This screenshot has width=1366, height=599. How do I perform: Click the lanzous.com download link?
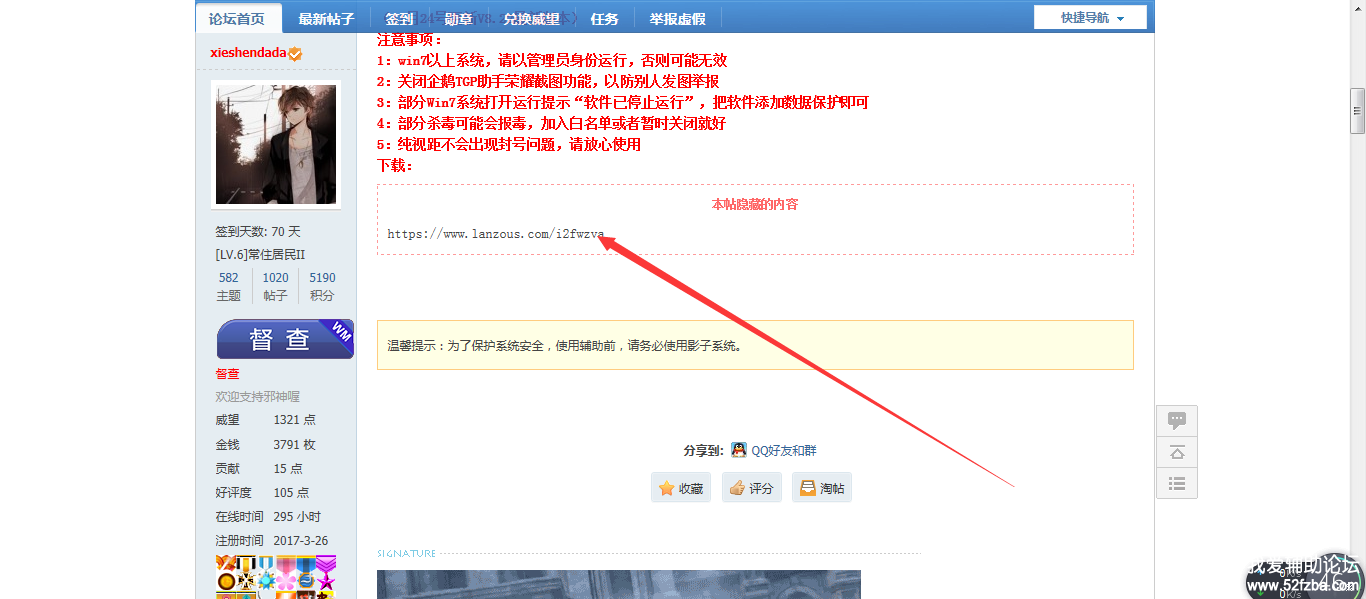[496, 234]
